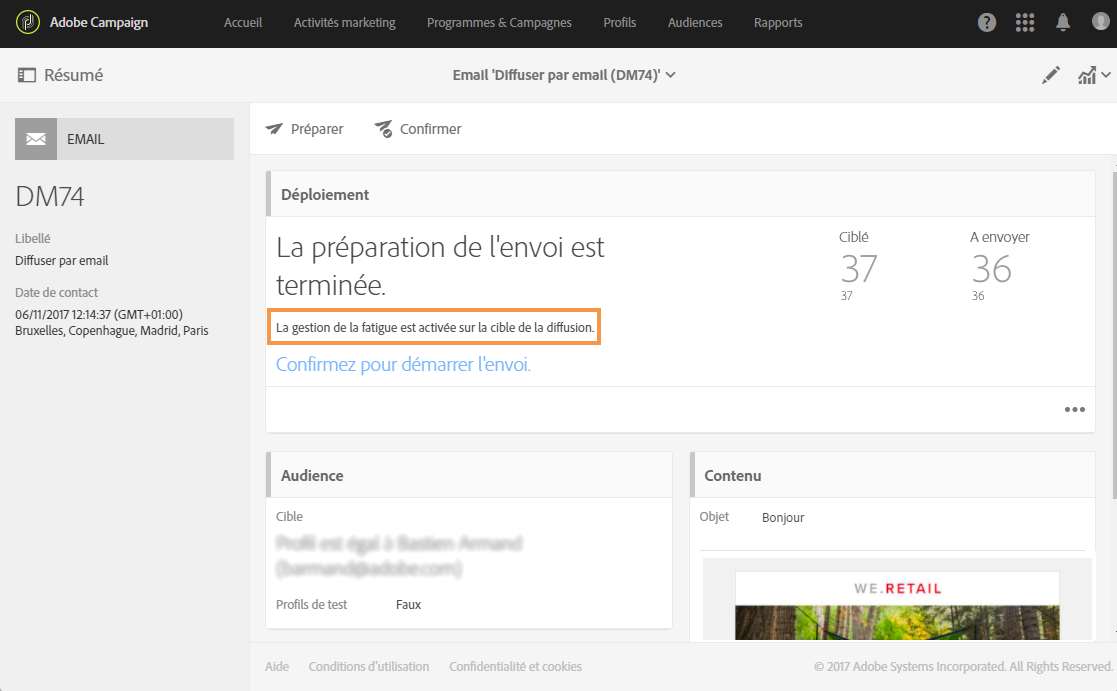This screenshot has width=1117, height=691.
Task: Open the user profile avatar icon
Action: (1101, 22)
